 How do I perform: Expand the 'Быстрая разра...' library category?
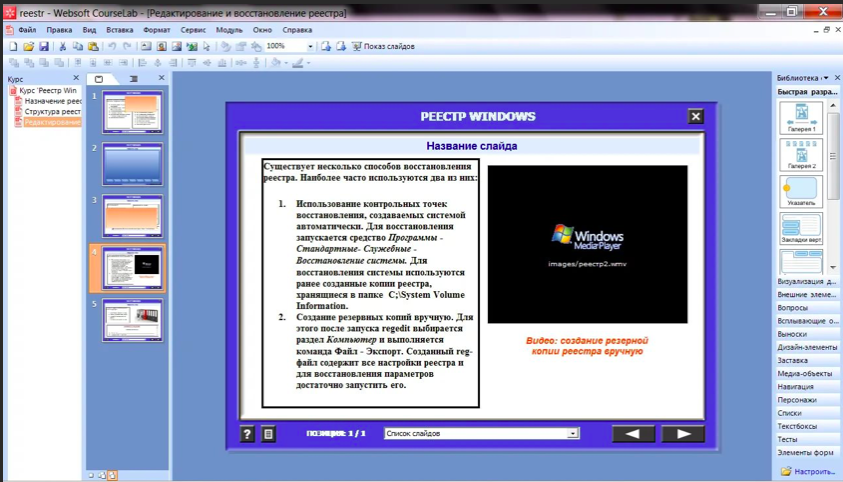(807, 92)
